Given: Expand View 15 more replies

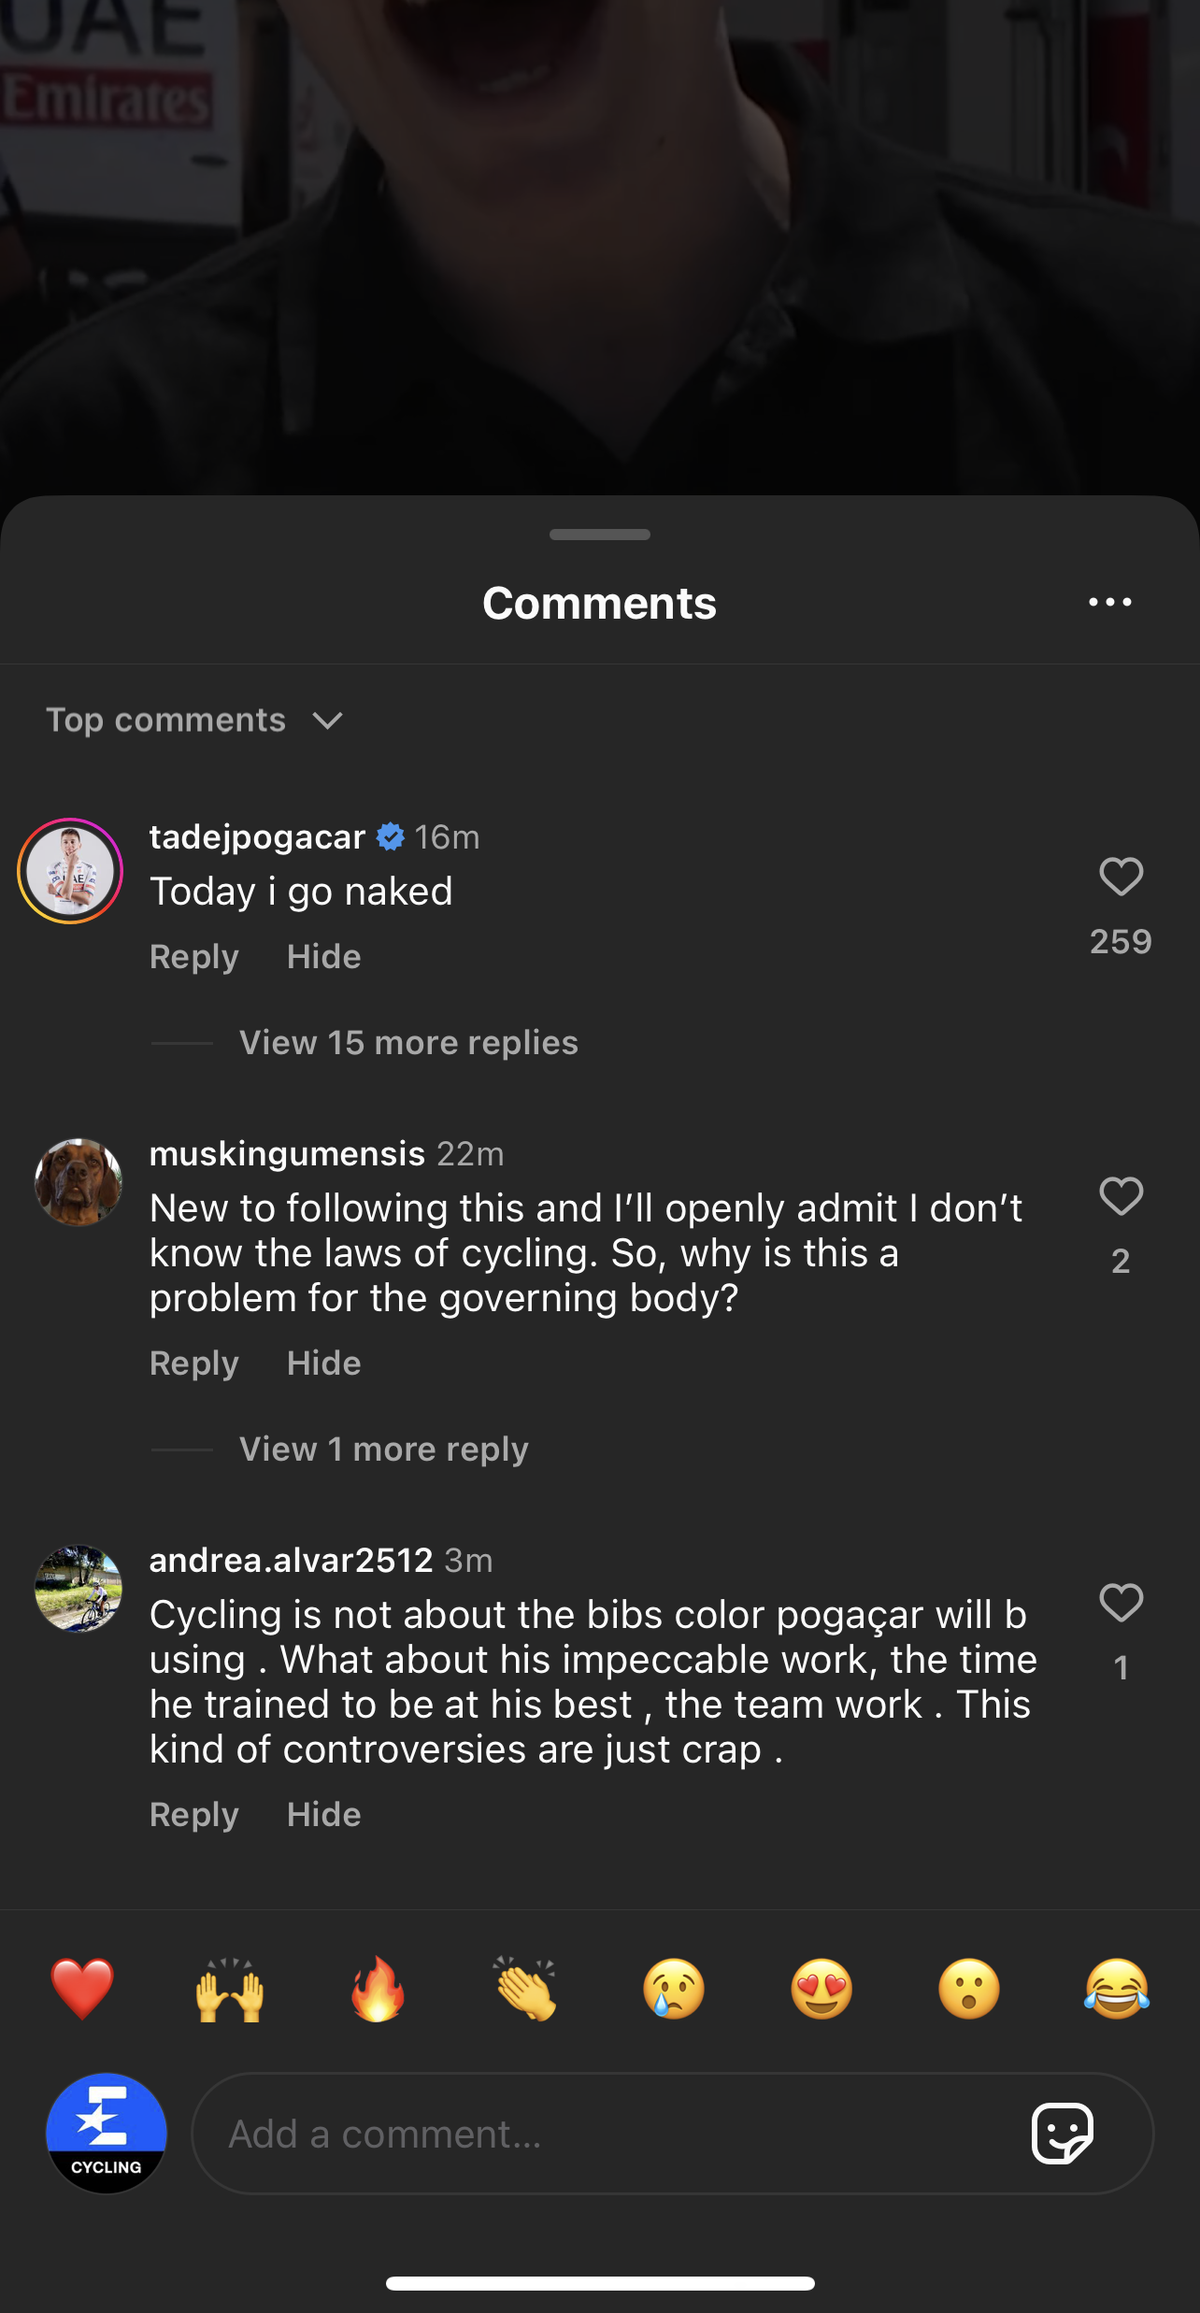Looking at the screenshot, I should pyautogui.click(x=408, y=1043).
